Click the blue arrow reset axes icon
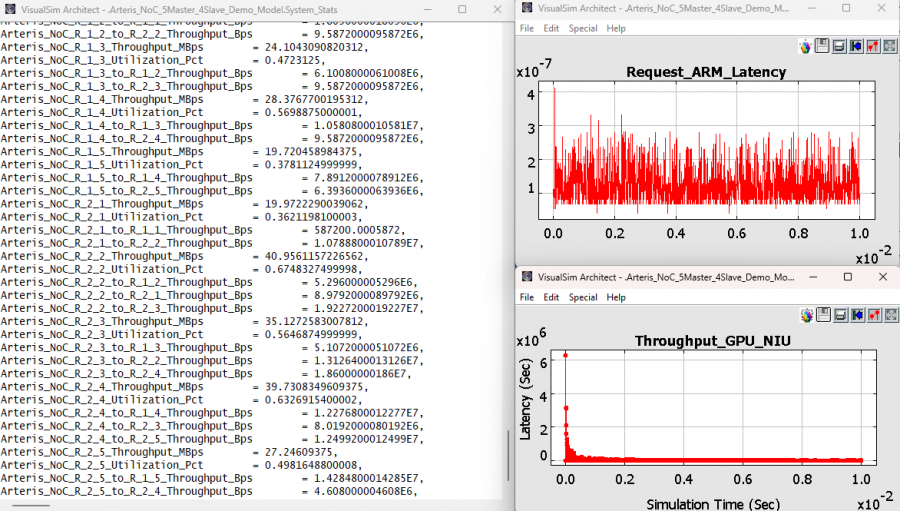900x511 pixels. tap(856, 46)
